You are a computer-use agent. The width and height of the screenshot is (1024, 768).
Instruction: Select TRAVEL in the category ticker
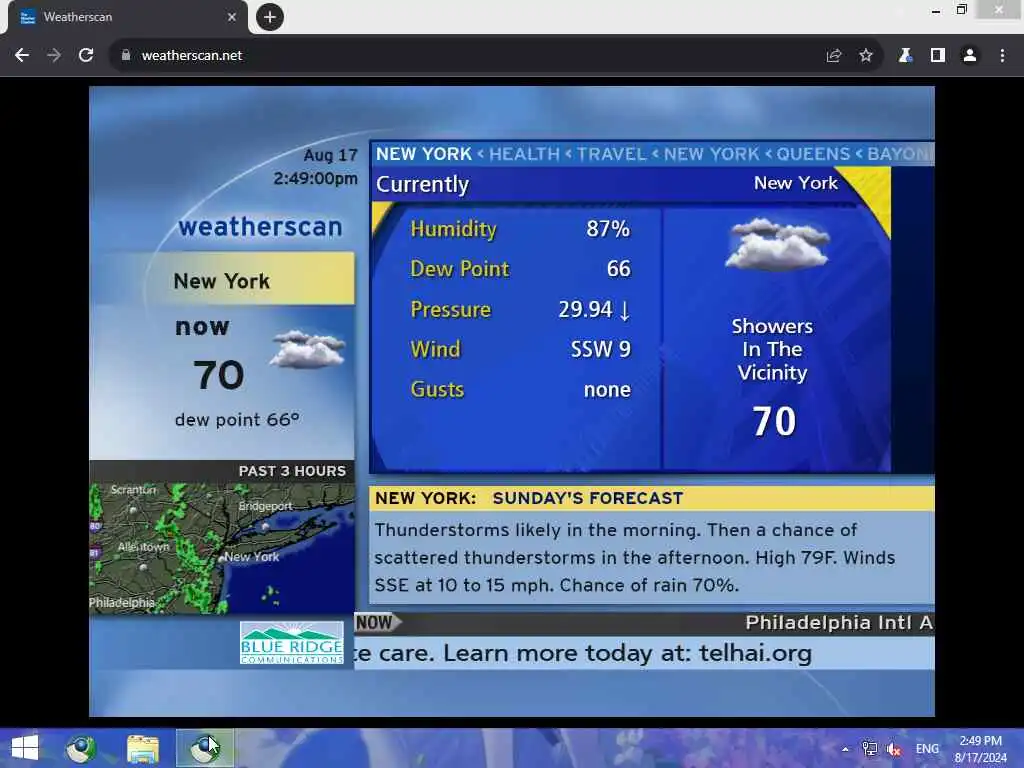611,154
